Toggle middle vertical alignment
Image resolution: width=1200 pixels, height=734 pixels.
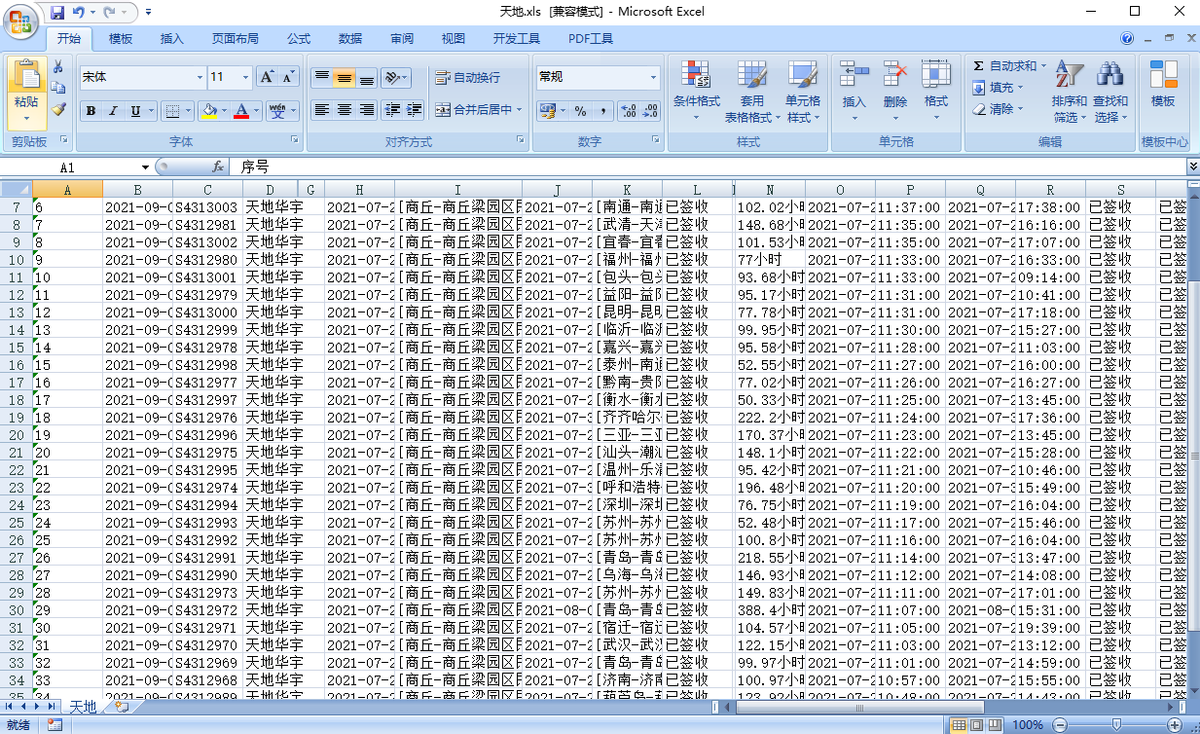pyautogui.click(x=344, y=77)
